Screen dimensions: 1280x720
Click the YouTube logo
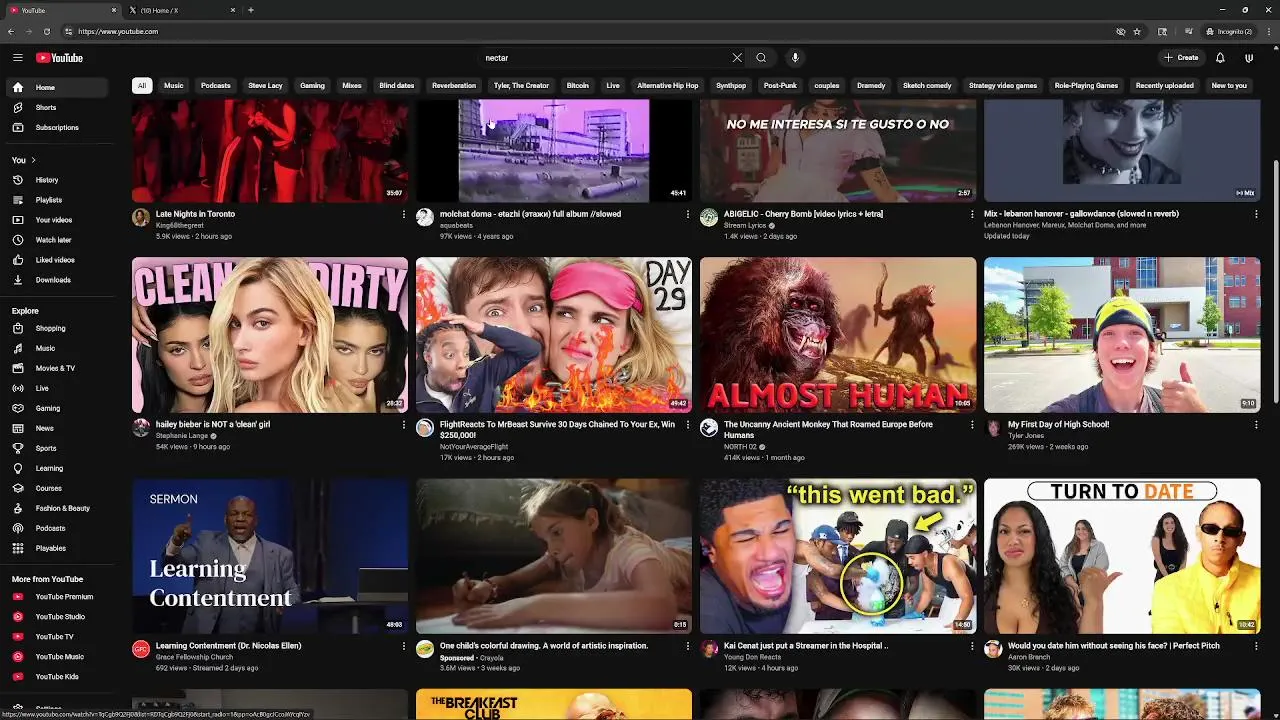pyautogui.click(x=60, y=58)
